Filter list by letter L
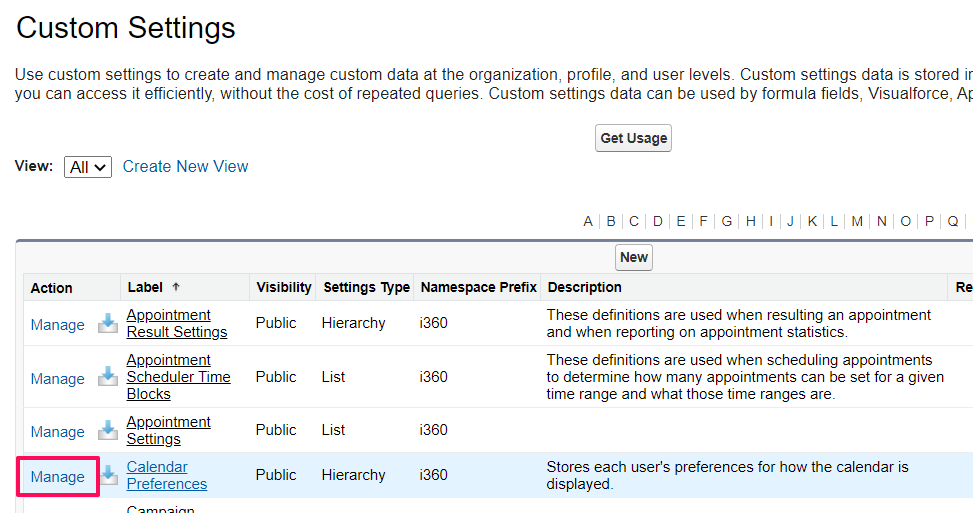This screenshot has height=513, width=973. click(x=834, y=221)
